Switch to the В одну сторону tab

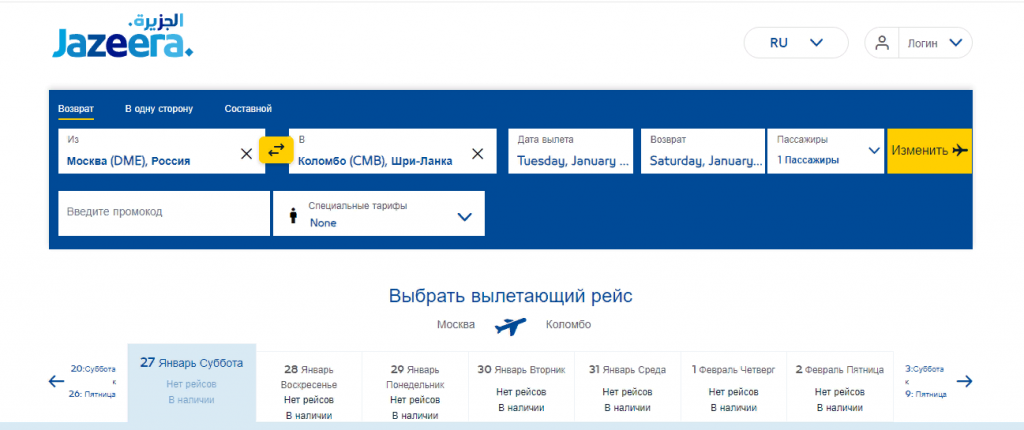(x=159, y=109)
